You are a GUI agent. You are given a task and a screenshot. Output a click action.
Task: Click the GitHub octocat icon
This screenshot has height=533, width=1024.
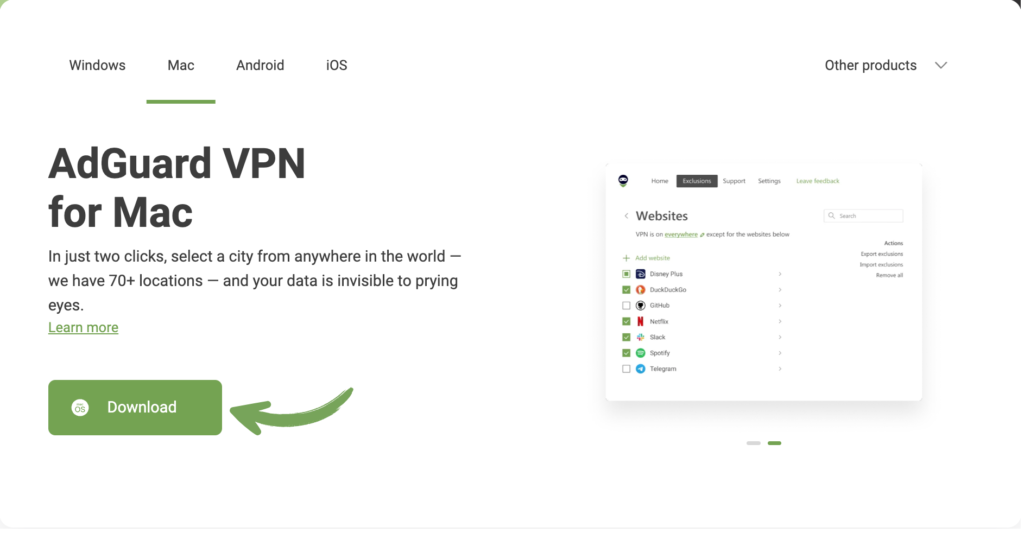[x=641, y=306]
